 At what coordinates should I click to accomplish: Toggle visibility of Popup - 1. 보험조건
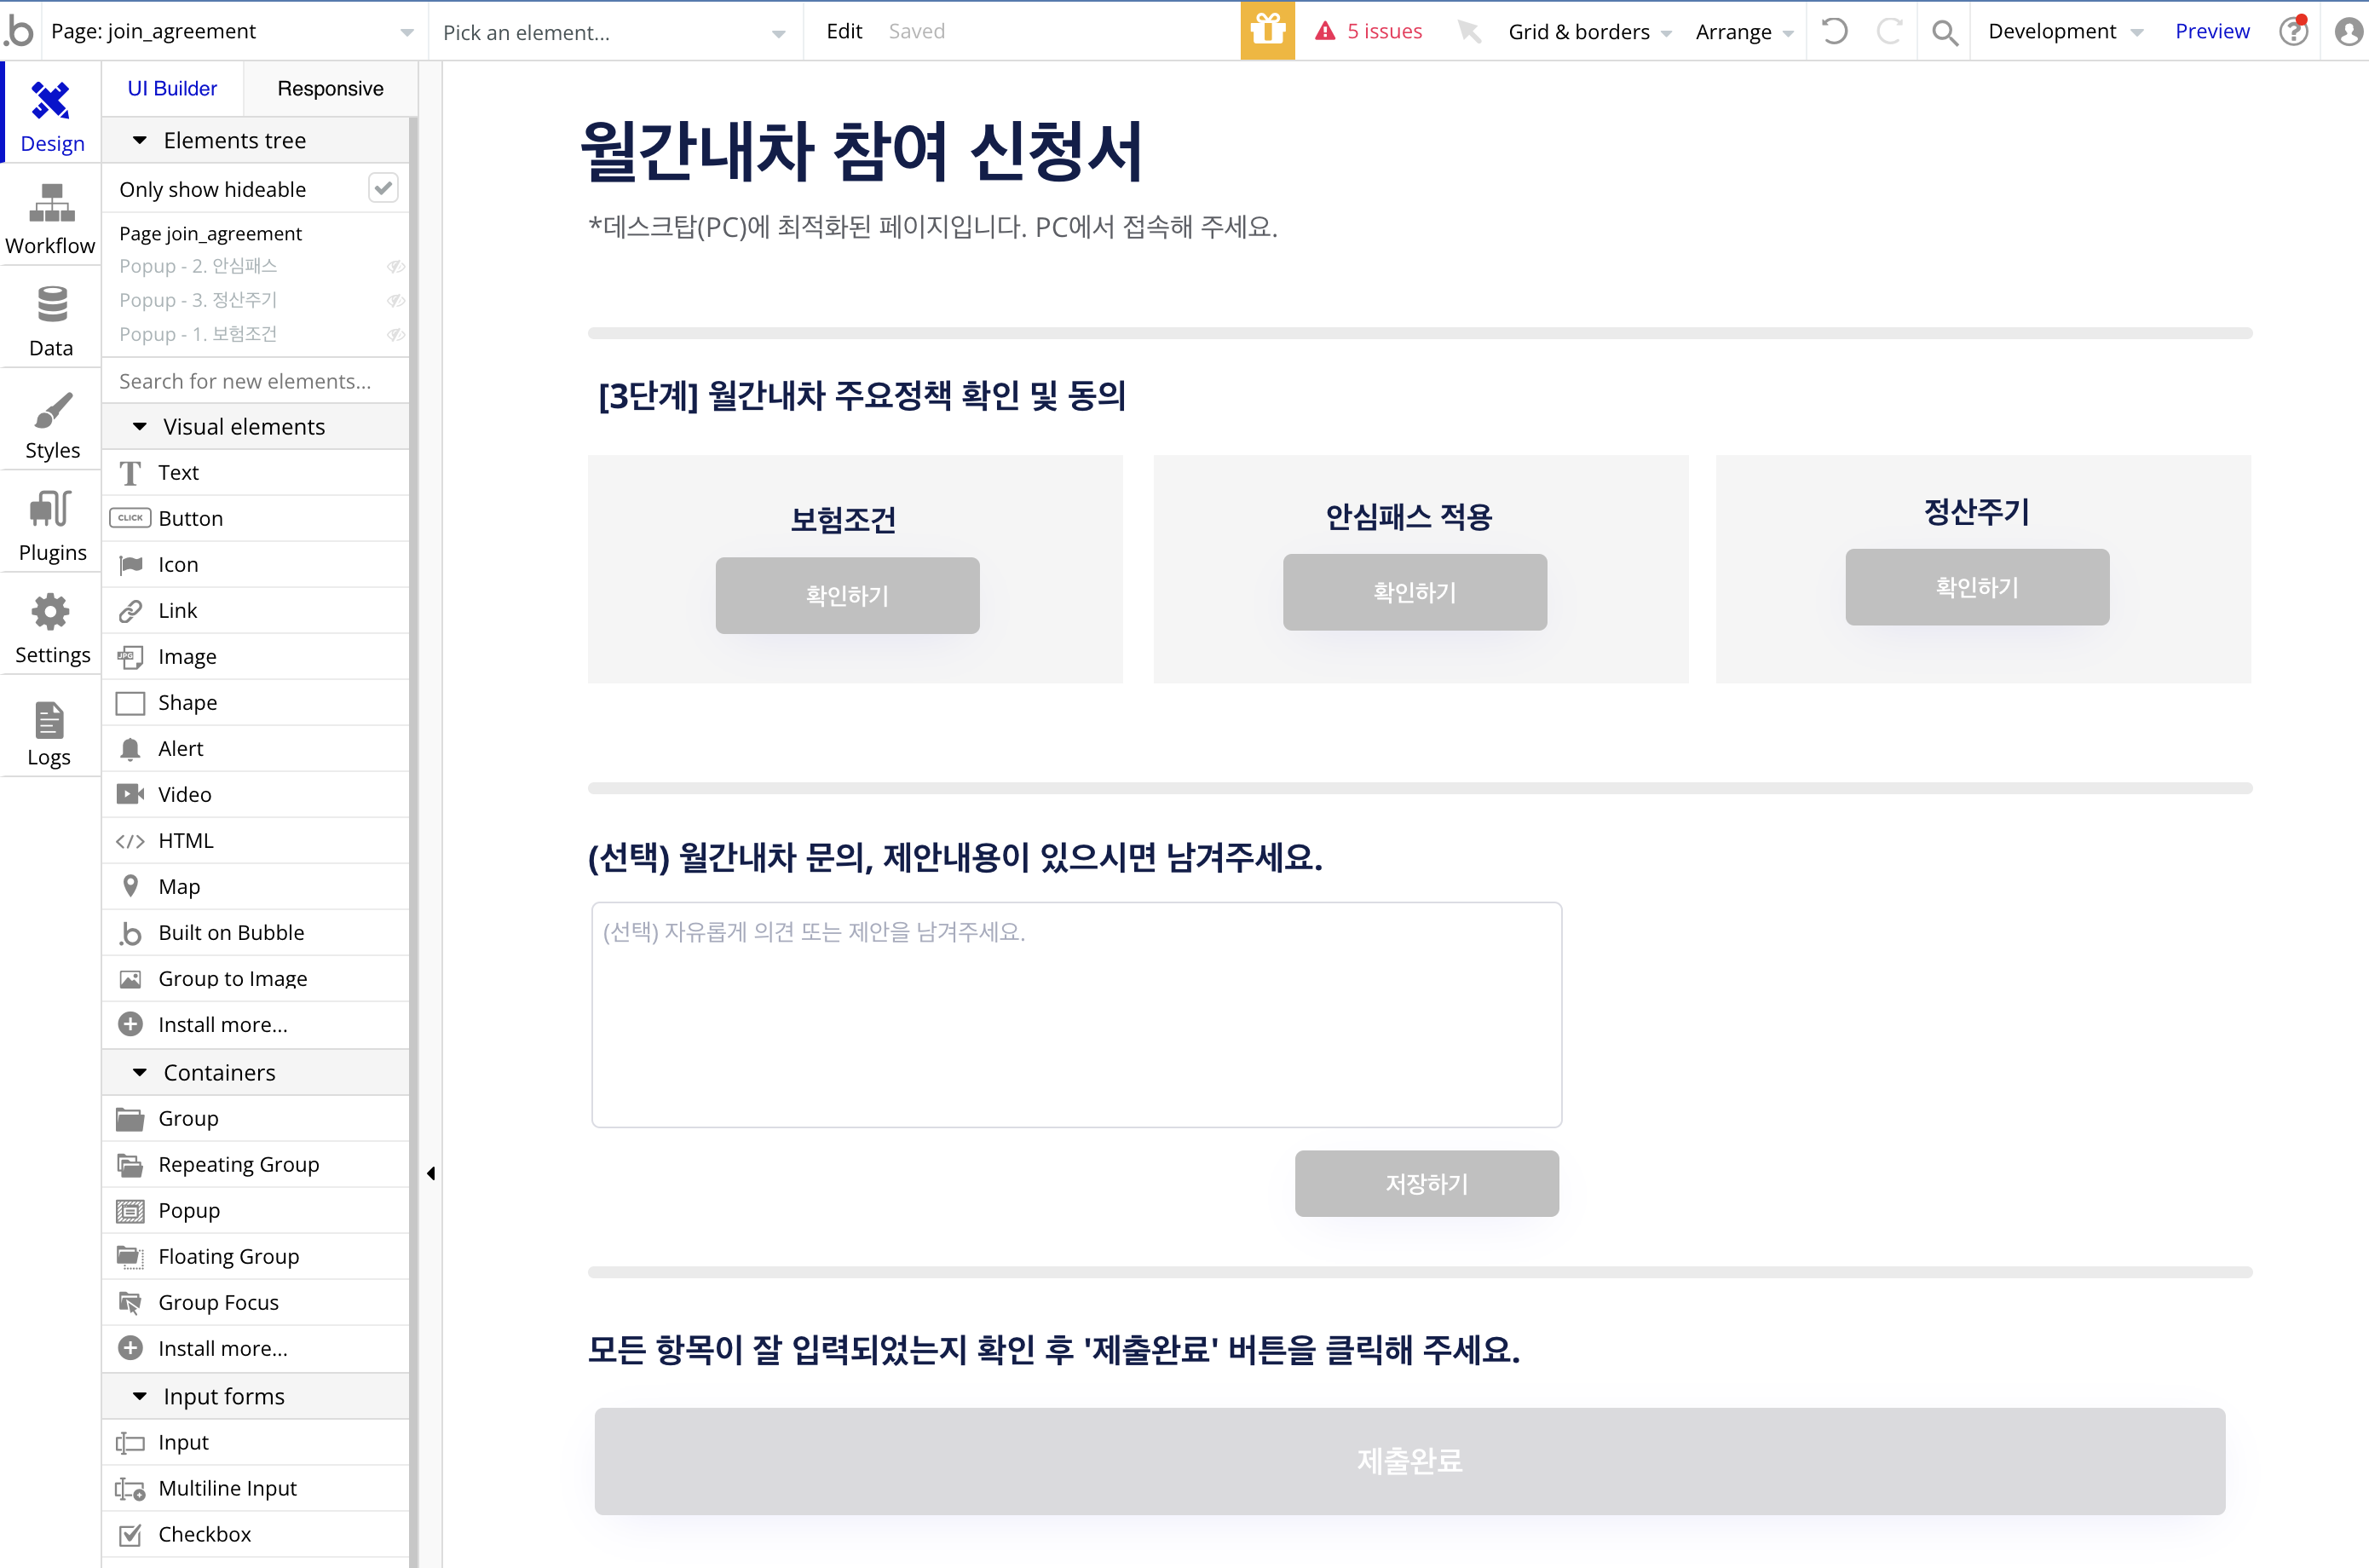pos(396,334)
